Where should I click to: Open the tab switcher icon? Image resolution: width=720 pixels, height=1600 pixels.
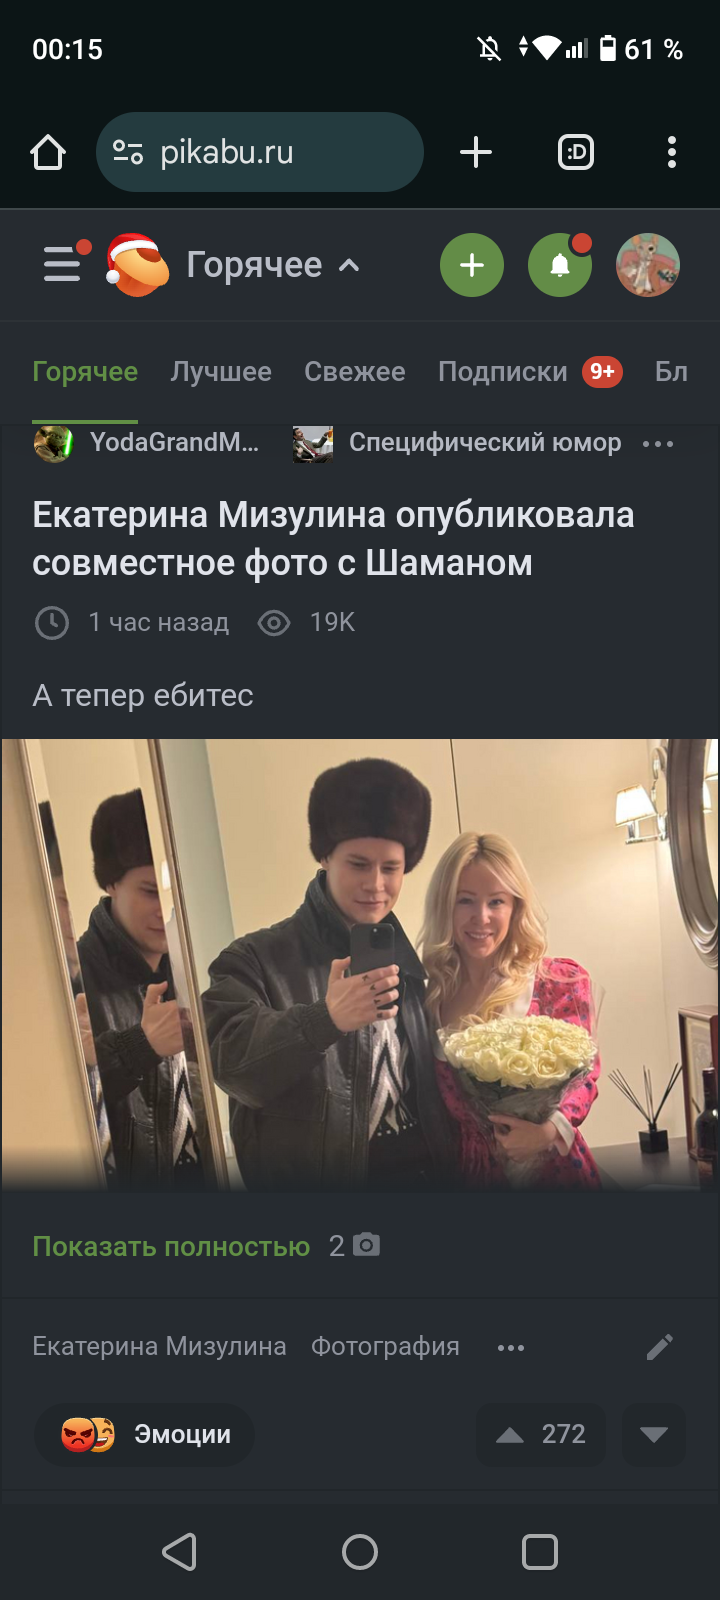pyautogui.click(x=576, y=152)
